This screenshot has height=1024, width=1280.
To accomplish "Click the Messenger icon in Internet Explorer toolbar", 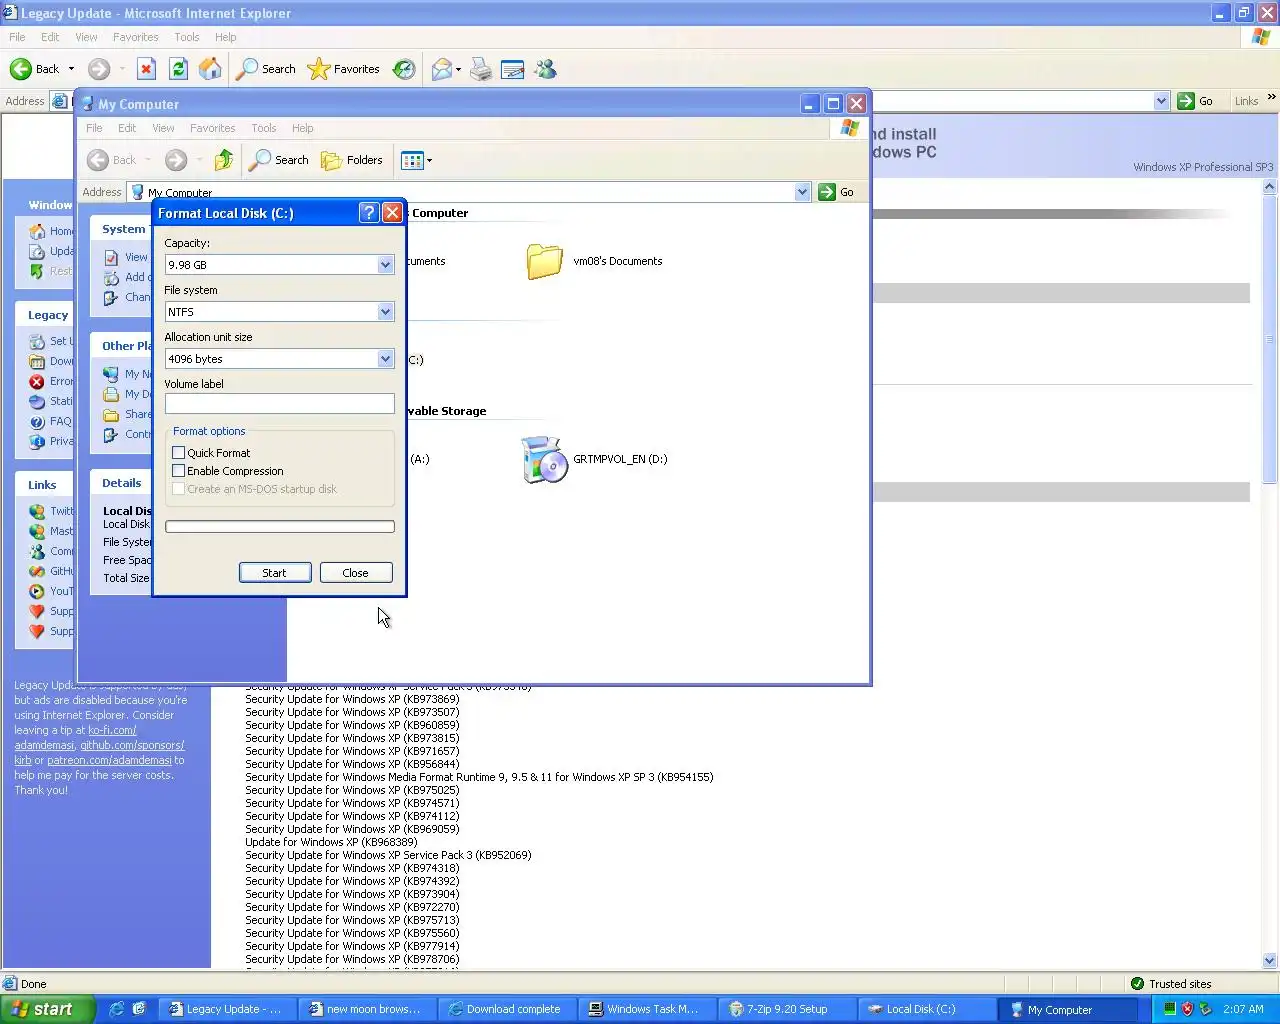I will pos(545,69).
